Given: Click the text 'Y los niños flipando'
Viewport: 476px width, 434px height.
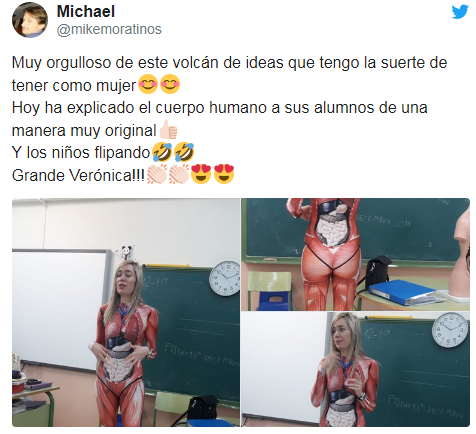Looking at the screenshot, I should (81, 153).
